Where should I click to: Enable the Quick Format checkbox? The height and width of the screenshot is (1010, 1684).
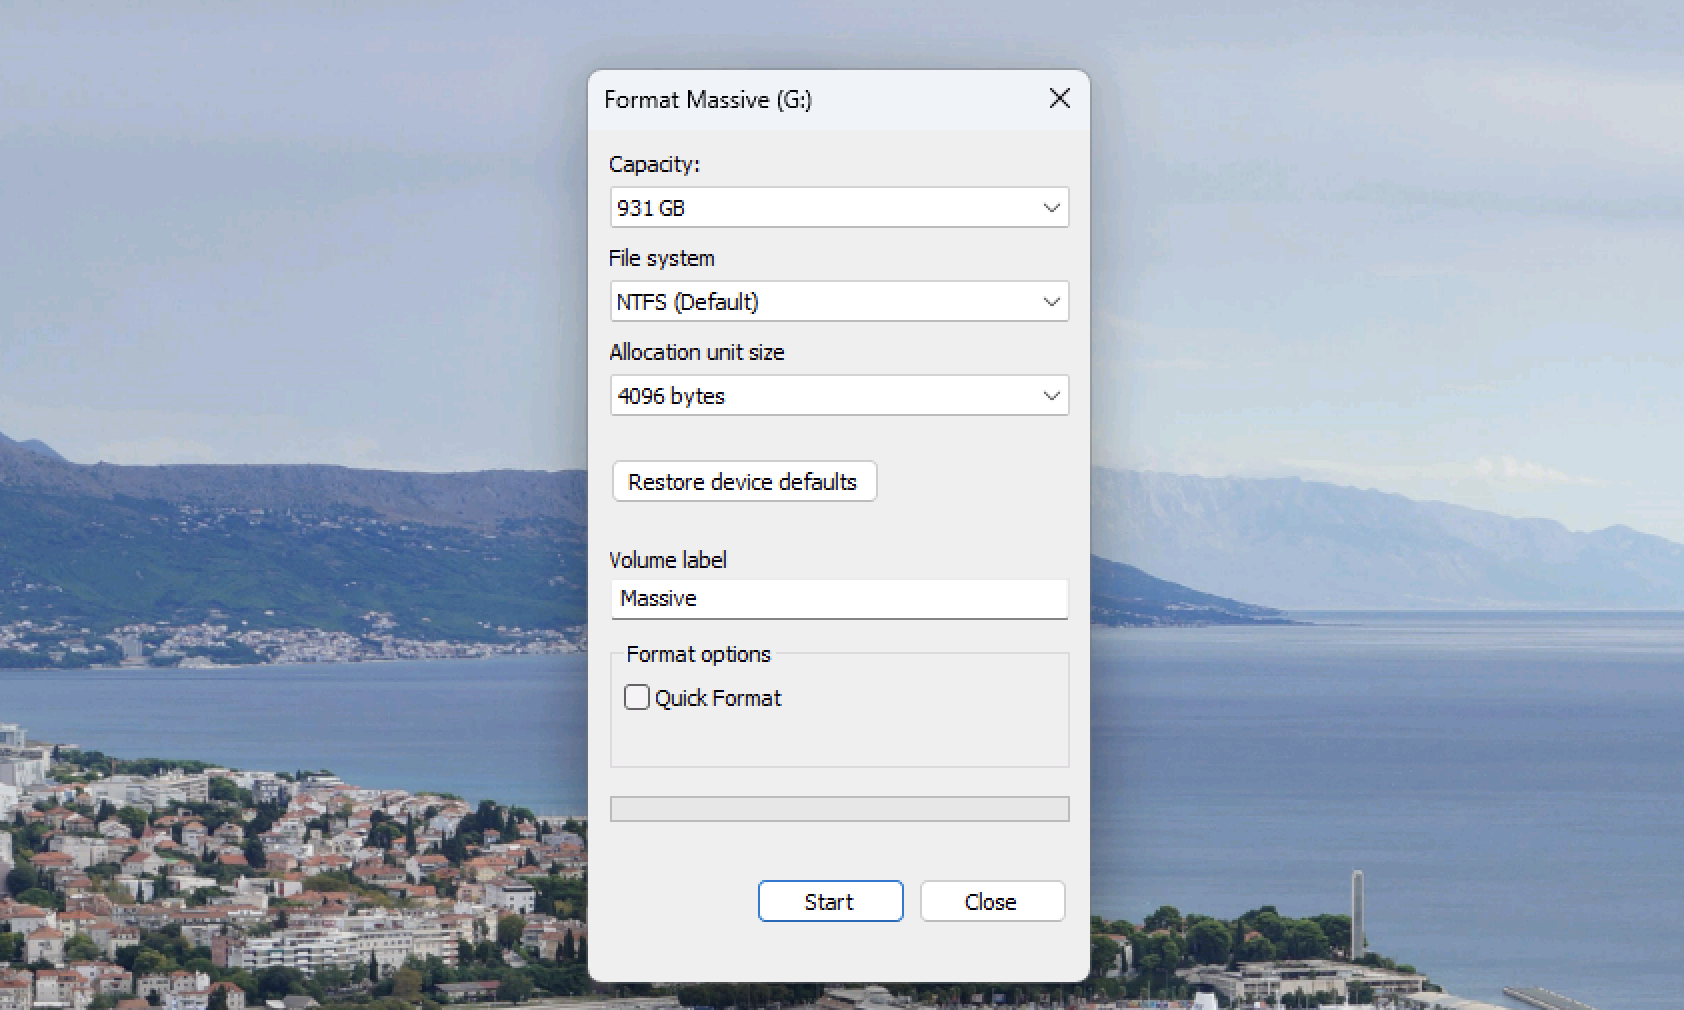[637, 697]
